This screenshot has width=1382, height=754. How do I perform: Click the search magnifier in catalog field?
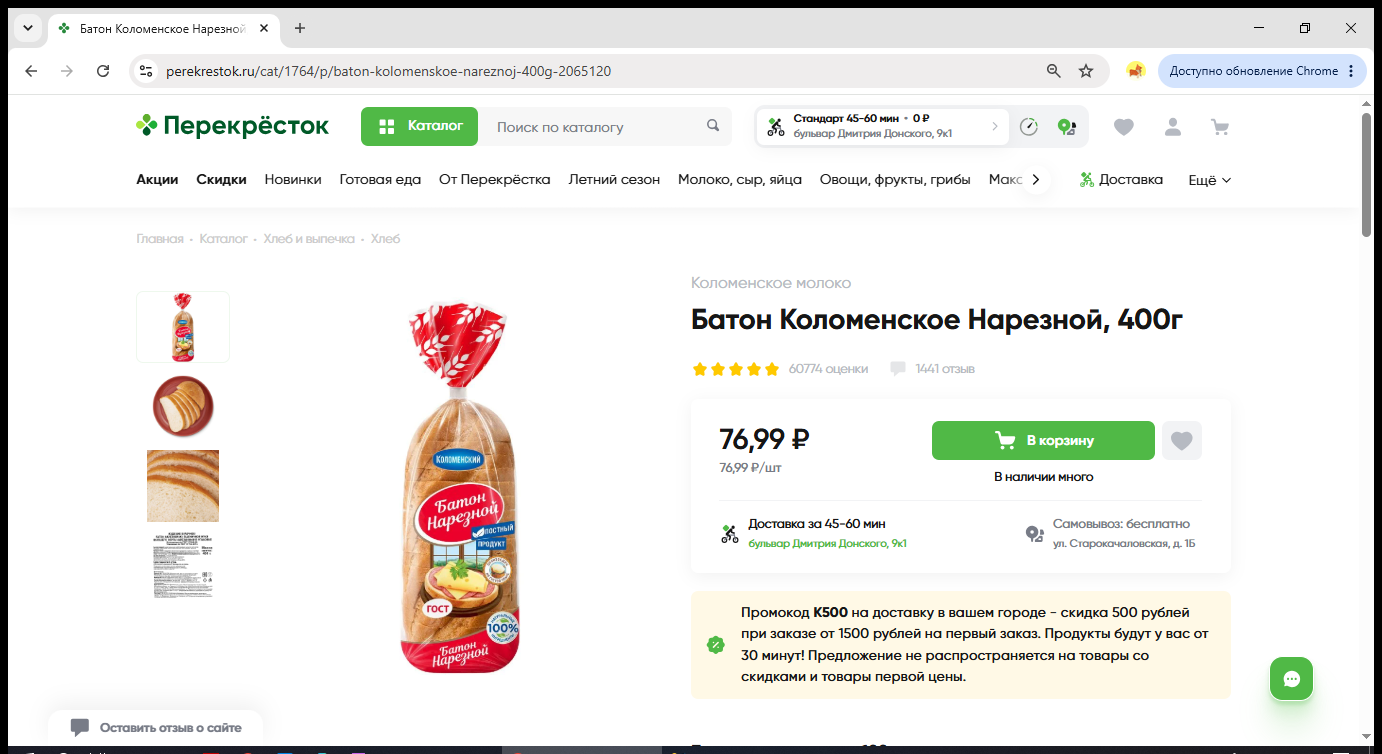(713, 126)
